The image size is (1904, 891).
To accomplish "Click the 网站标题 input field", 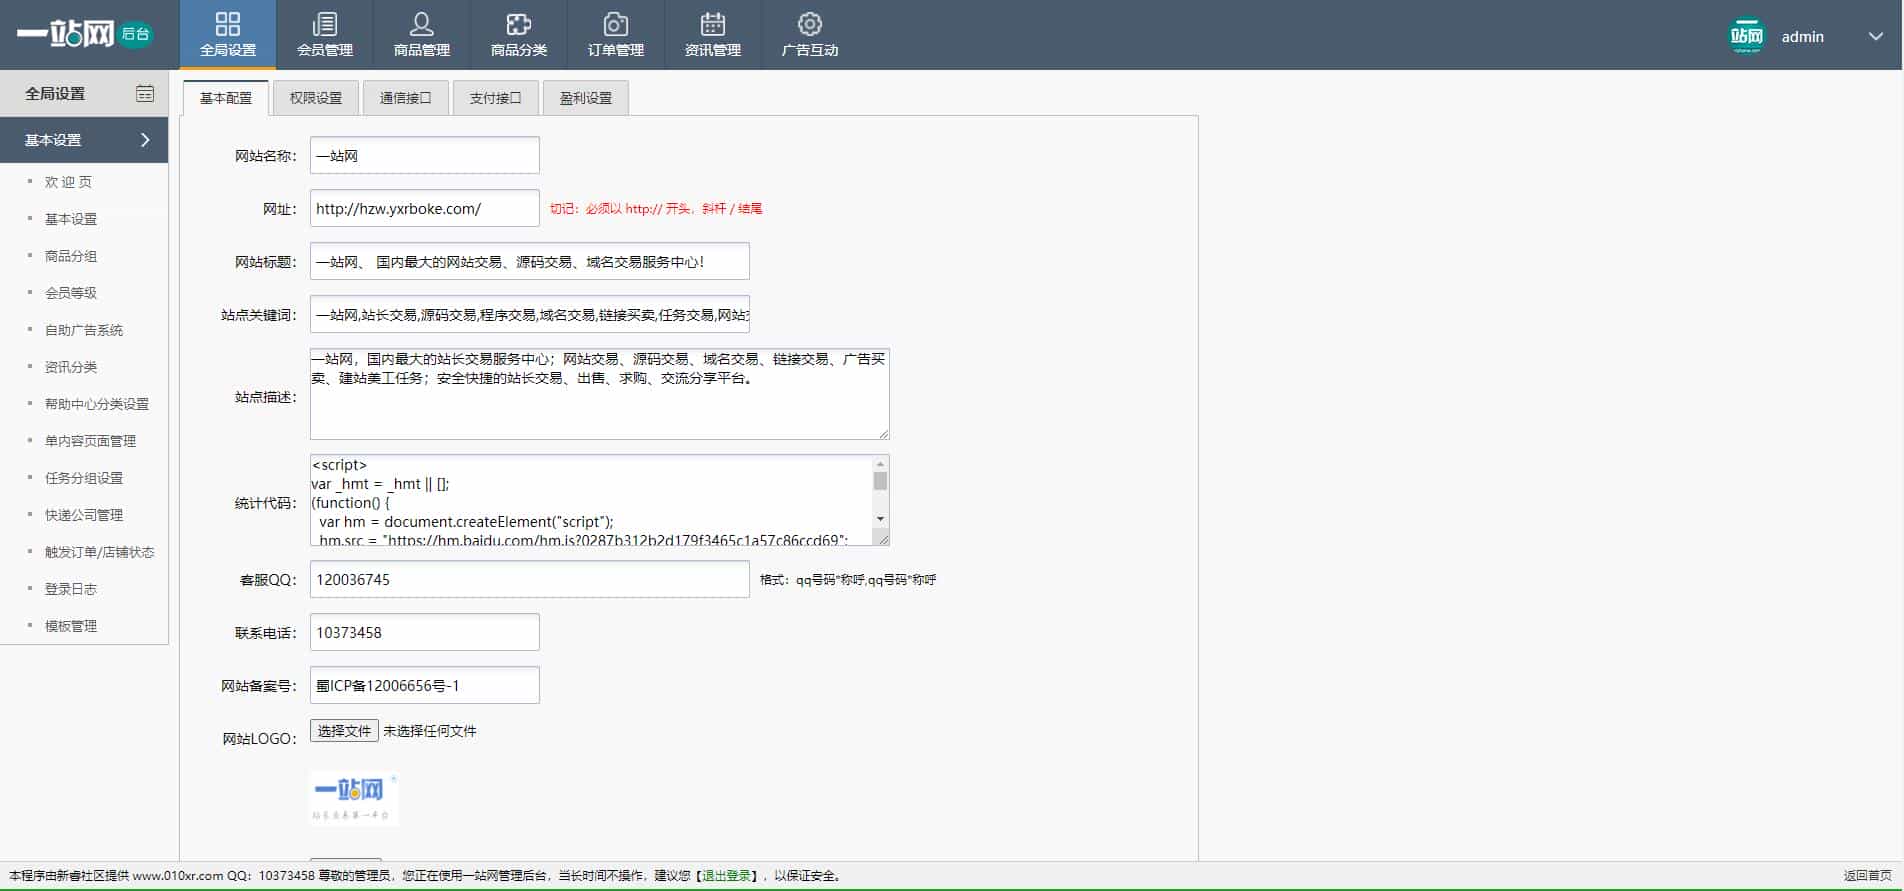I will (530, 261).
